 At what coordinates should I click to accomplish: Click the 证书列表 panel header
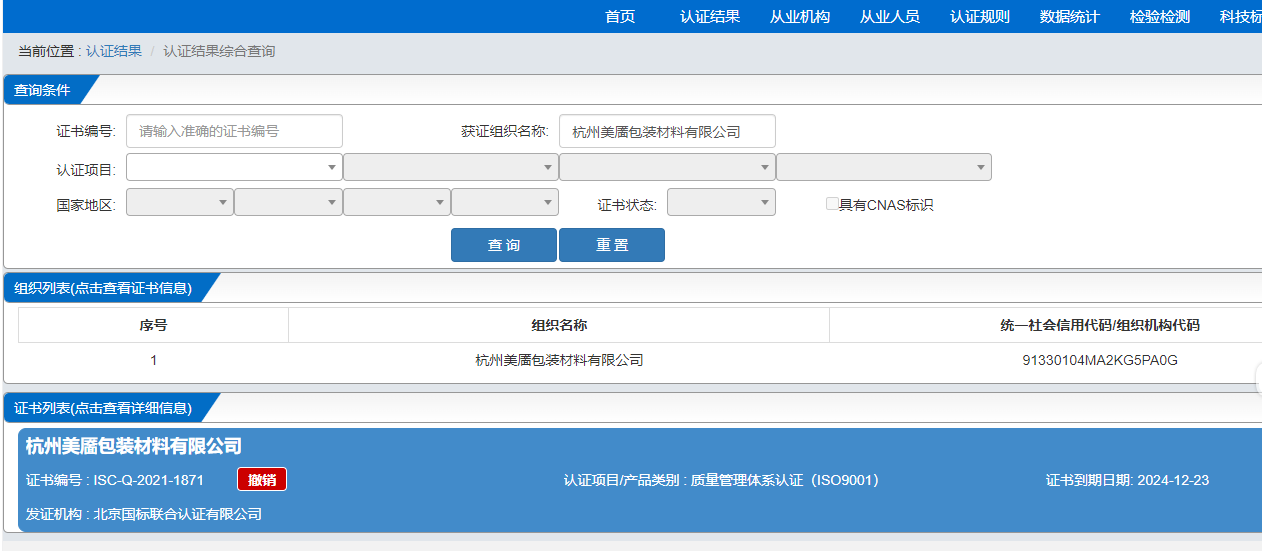[x=103, y=407]
